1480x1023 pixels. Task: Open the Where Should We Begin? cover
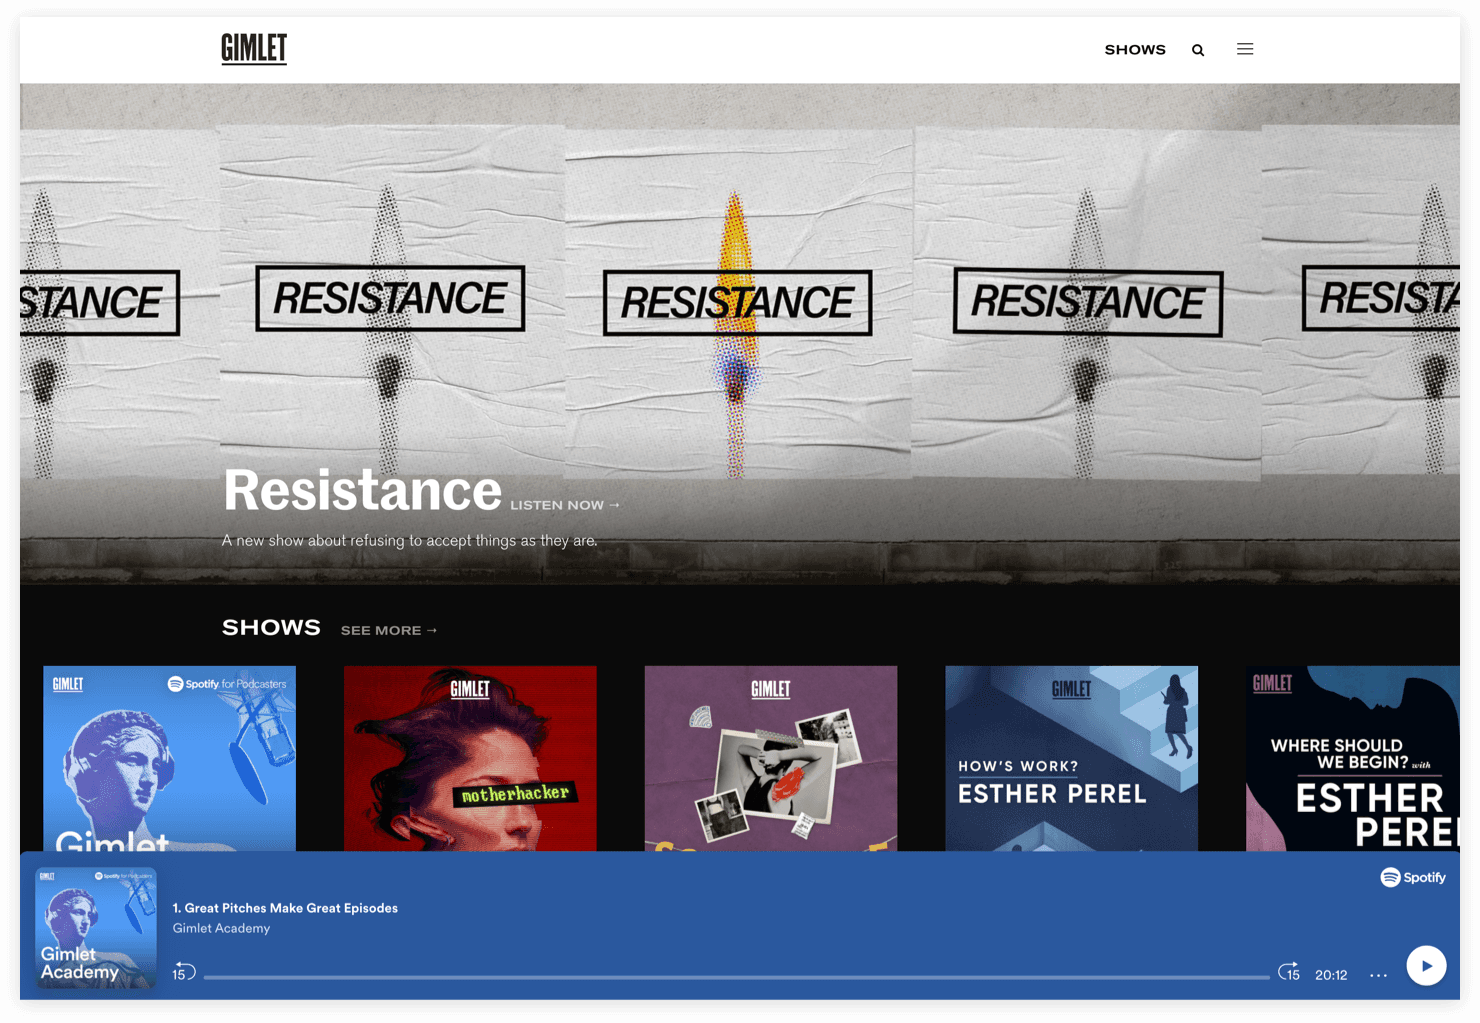pos(1353,758)
